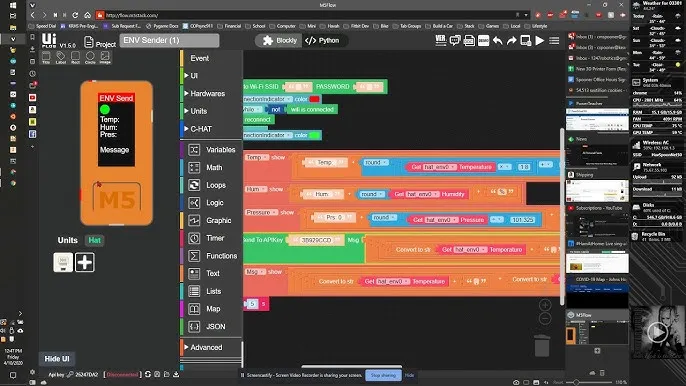Open the Event block category

(200, 58)
